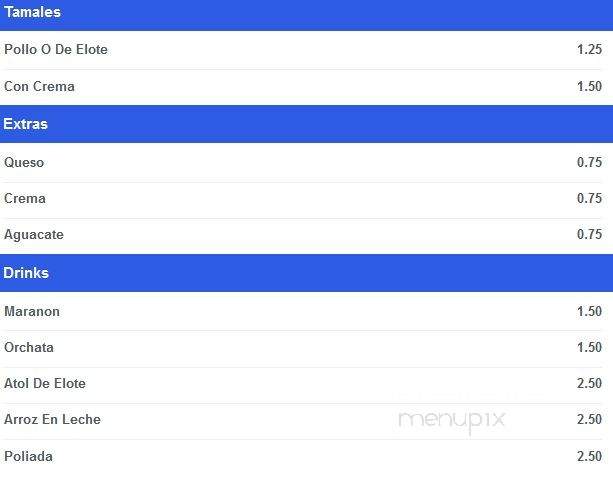
Task: Select the Maranon drink
Action: (32, 312)
